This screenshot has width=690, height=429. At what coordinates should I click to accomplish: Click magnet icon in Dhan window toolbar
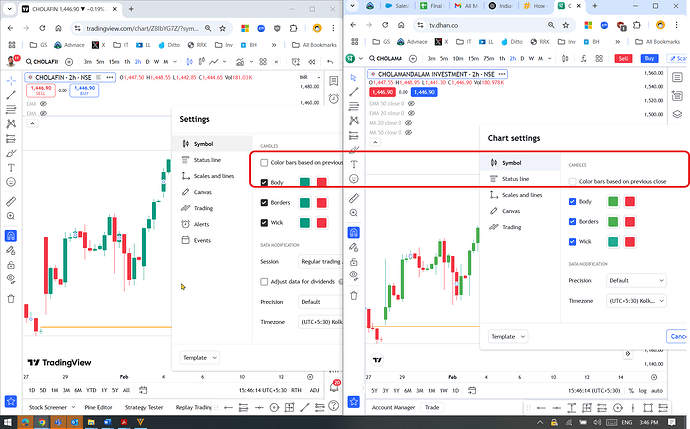click(353, 232)
